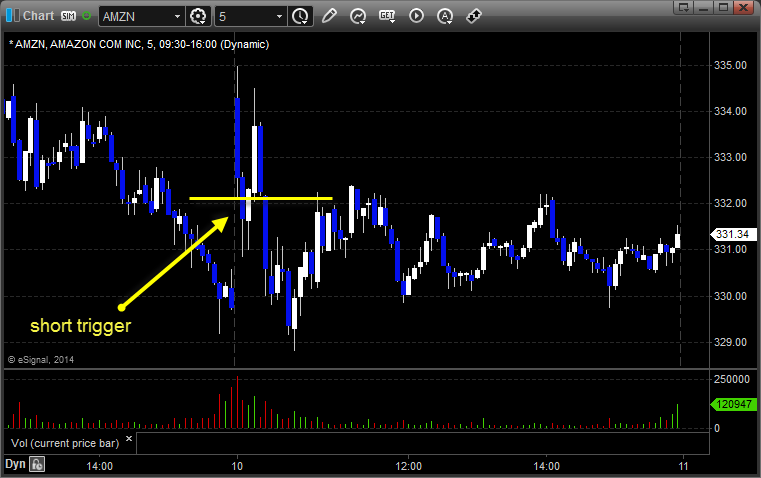Screen dimensions: 761x478
Task: Open the chart studies indicator menu
Action: click(x=358, y=16)
